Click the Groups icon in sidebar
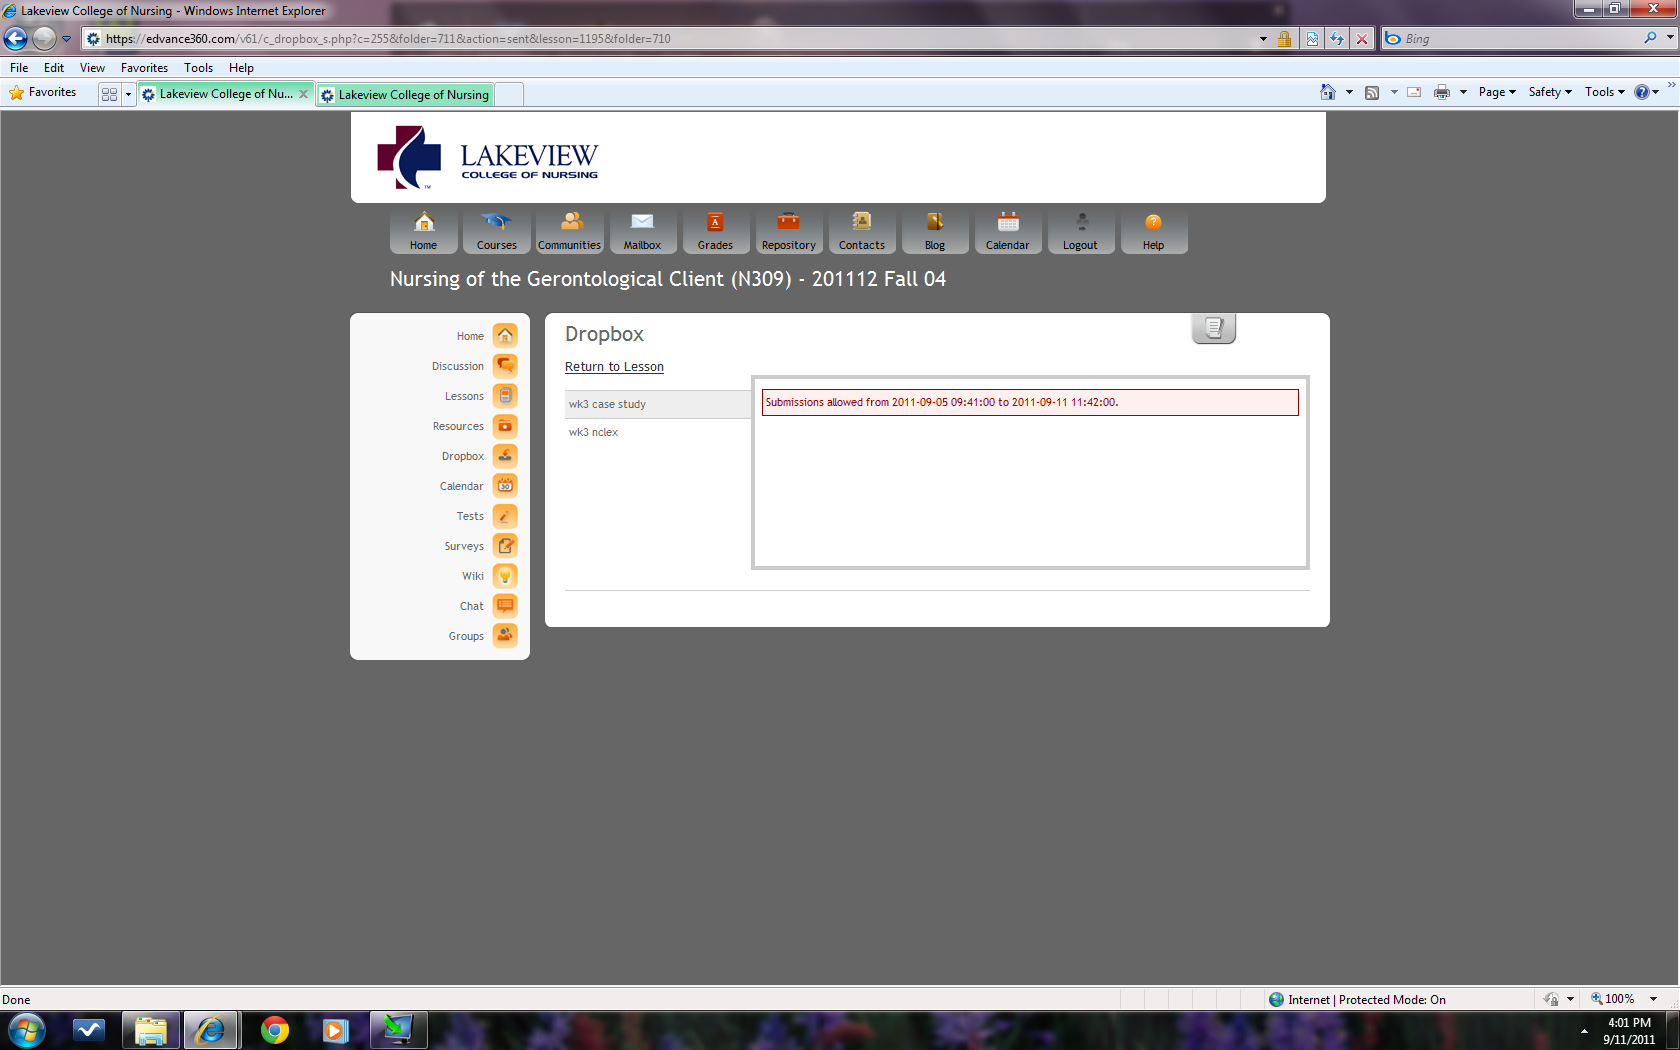Viewport: 1680px width, 1050px height. 505,636
